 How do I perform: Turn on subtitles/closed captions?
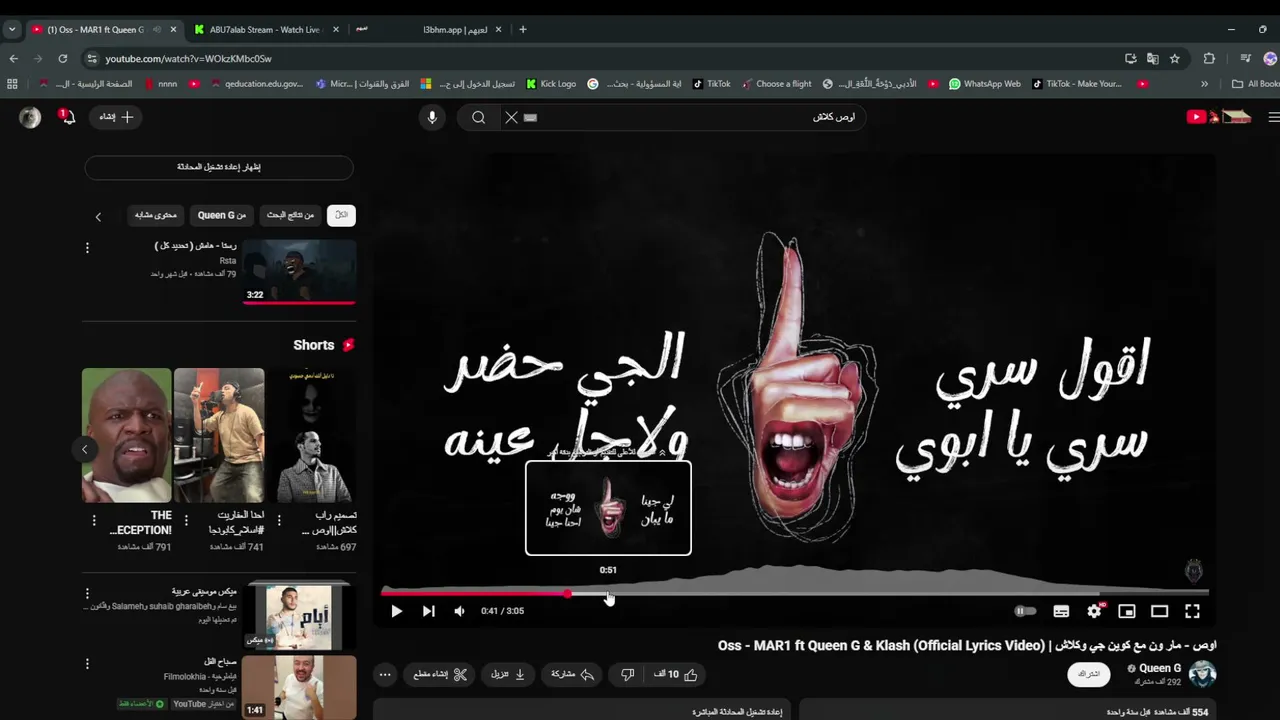point(1061,611)
